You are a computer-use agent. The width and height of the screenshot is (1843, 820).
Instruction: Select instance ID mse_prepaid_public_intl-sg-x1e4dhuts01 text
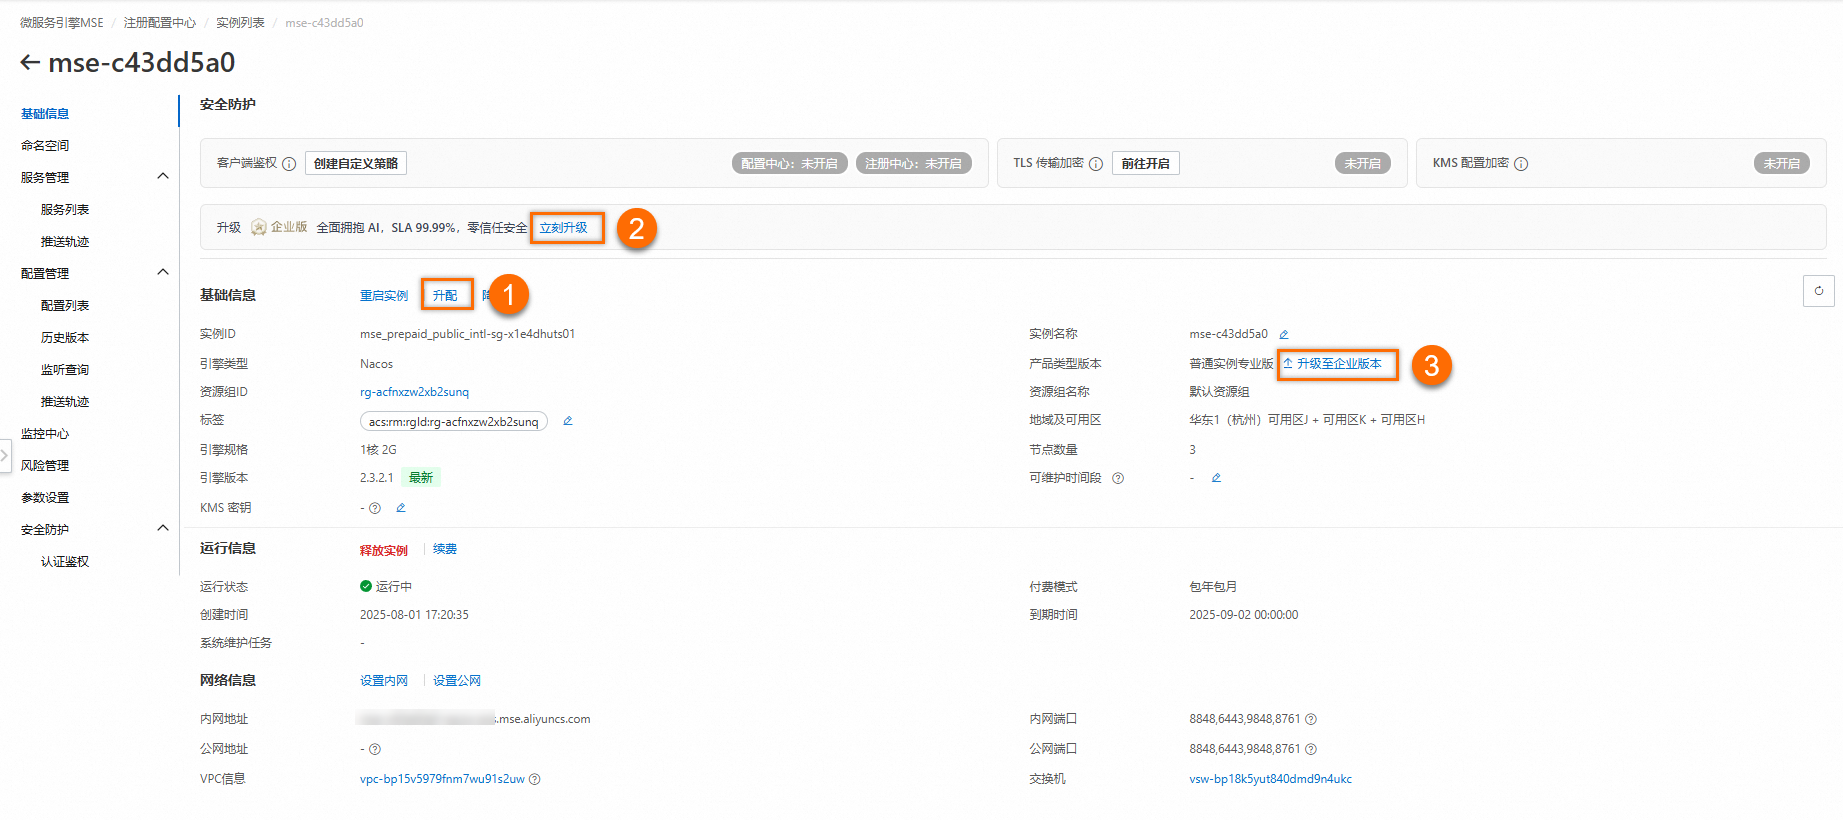click(x=467, y=334)
